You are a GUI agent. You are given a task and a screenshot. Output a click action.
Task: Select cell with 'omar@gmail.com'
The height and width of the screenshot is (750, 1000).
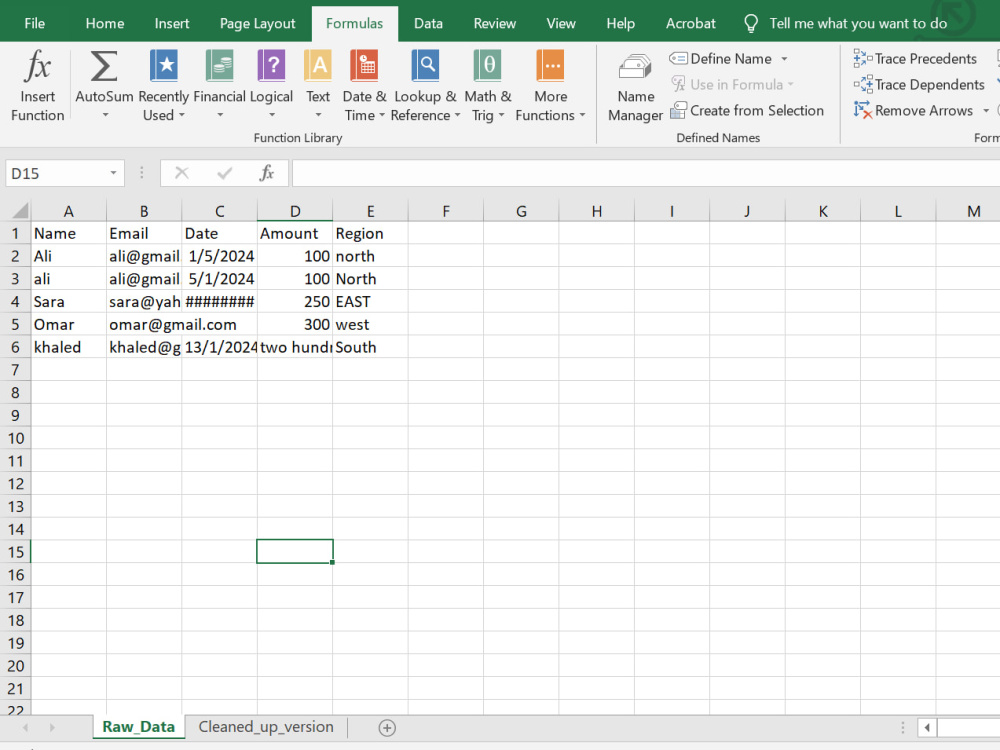[x=144, y=324]
